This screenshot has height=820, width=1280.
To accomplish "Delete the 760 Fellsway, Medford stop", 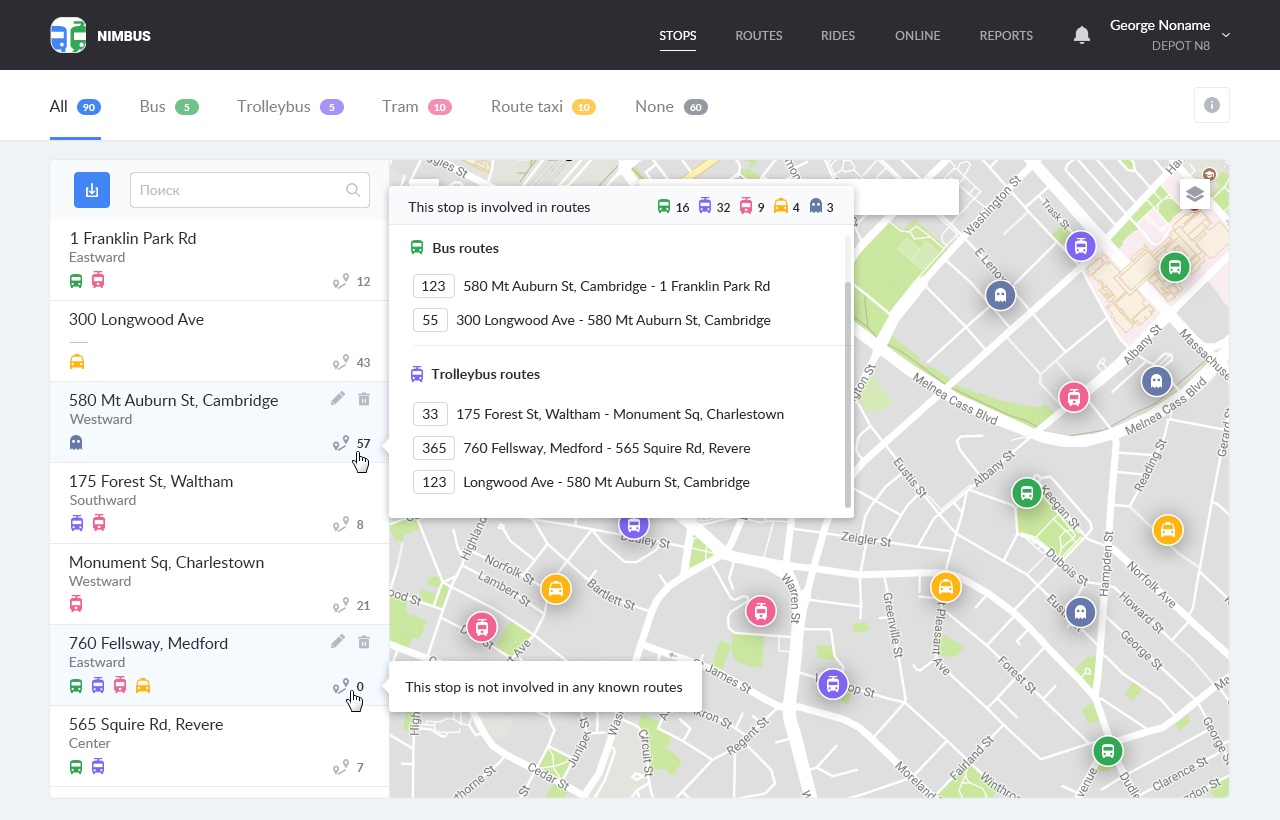I will [364, 642].
